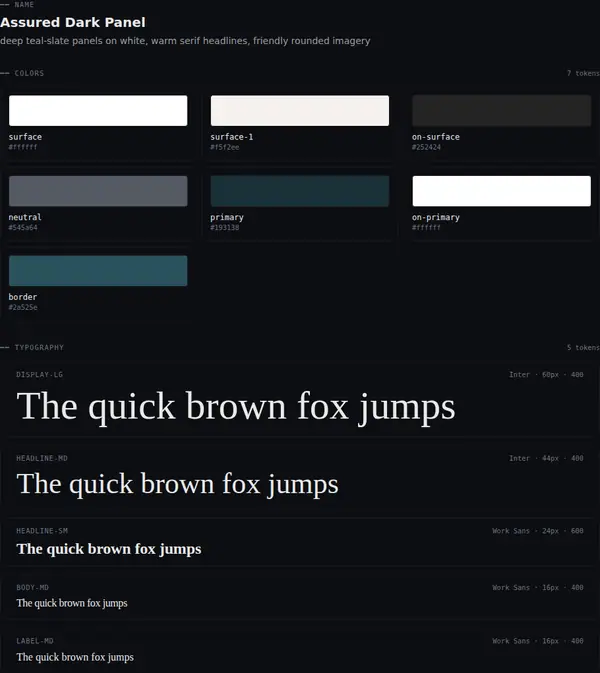Screen dimensions: 600x673
Task: Click the "border" token name
Action: (23, 297)
